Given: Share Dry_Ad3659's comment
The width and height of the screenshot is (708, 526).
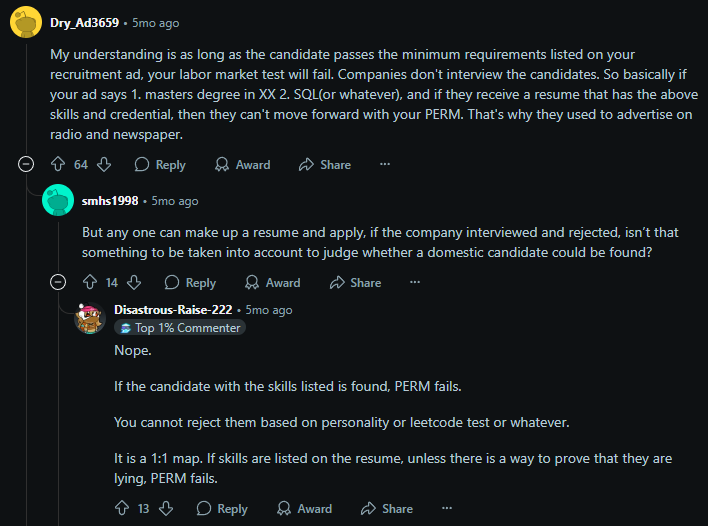Looking at the screenshot, I should tap(325, 165).
